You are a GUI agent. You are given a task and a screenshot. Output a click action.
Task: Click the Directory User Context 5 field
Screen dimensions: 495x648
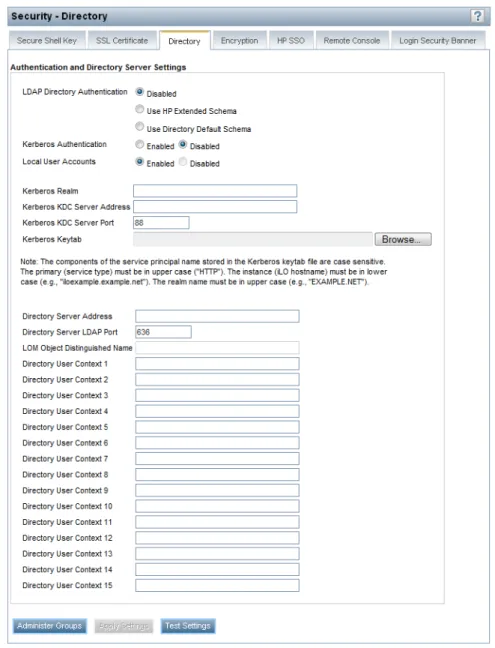click(x=217, y=427)
